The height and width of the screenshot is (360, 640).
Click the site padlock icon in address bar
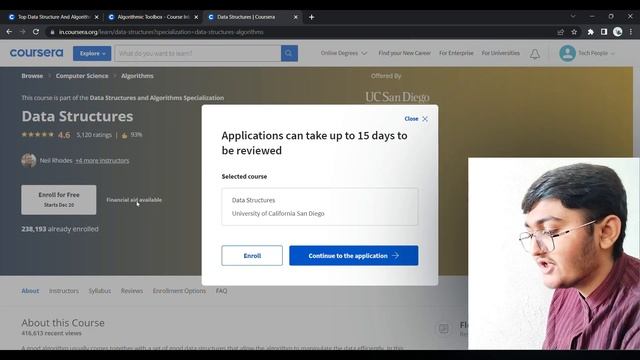click(x=52, y=32)
